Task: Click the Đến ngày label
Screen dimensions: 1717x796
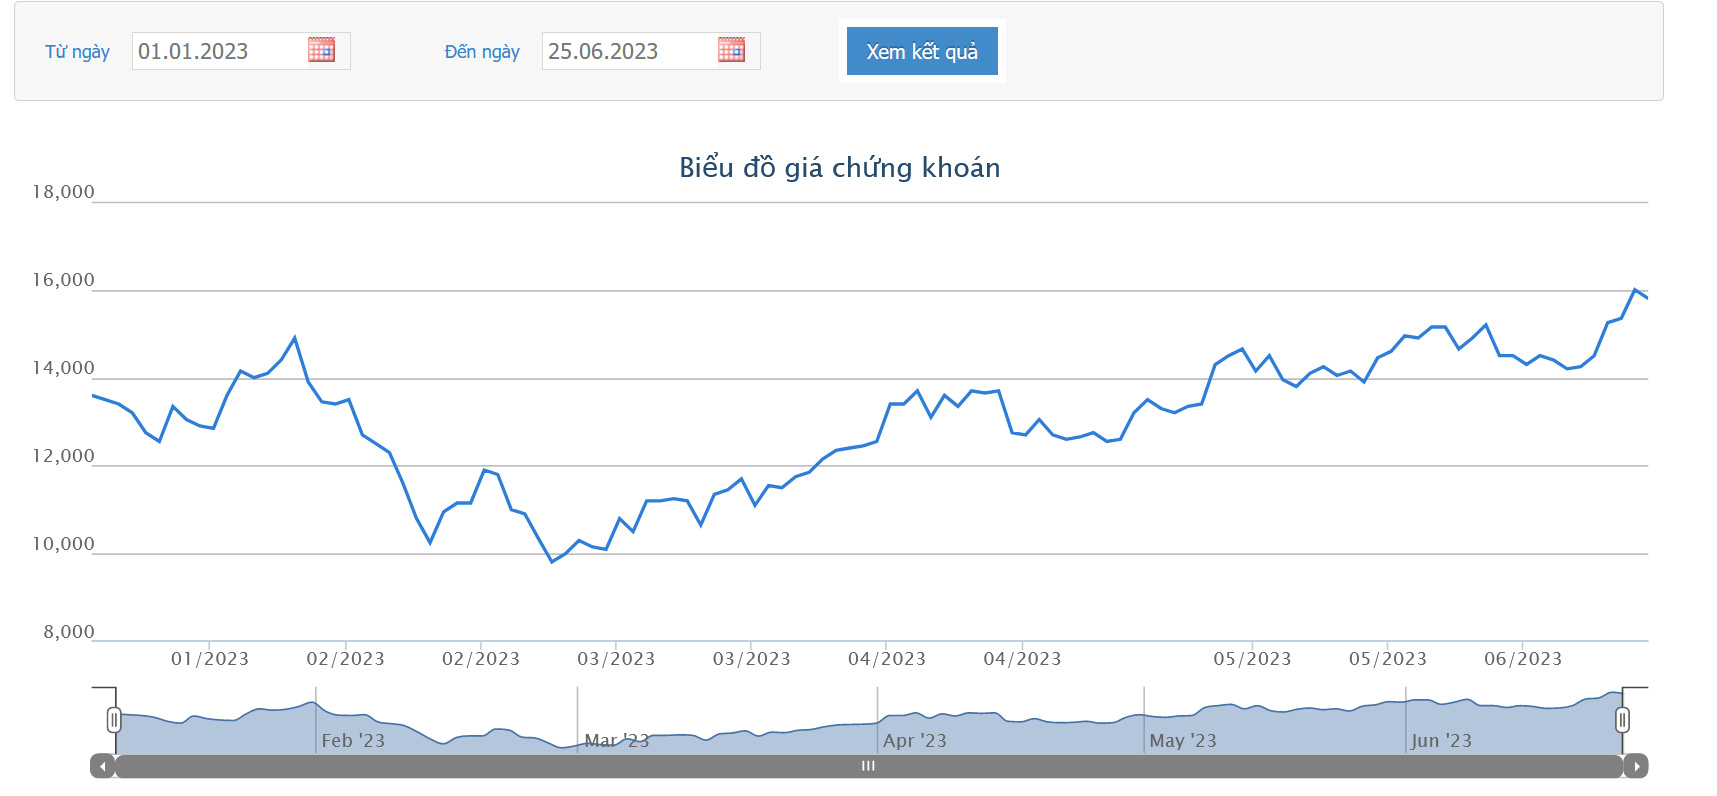Action: point(482,52)
